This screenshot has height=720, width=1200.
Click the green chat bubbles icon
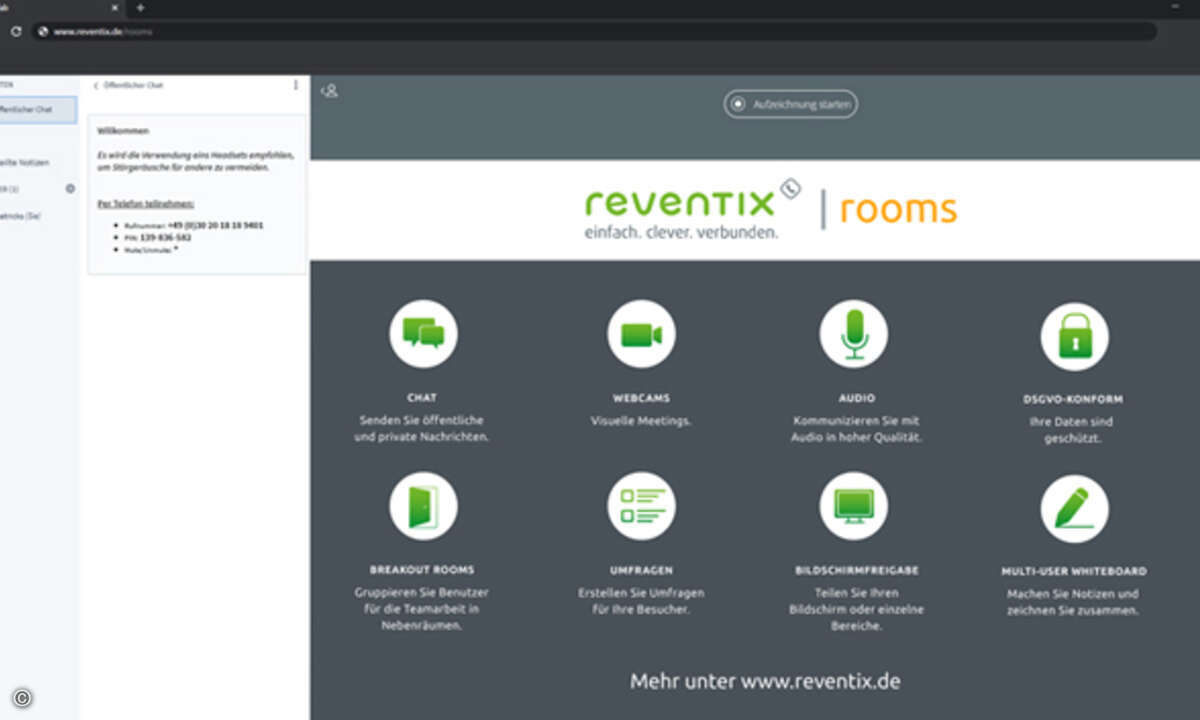pos(423,334)
